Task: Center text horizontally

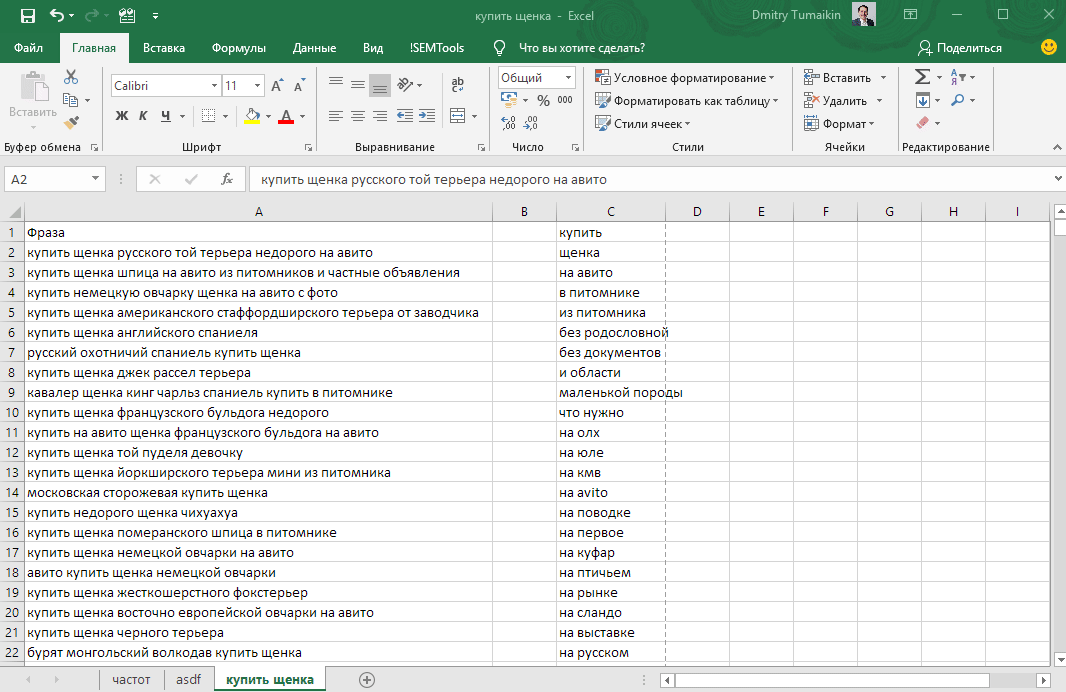Action: (x=358, y=116)
